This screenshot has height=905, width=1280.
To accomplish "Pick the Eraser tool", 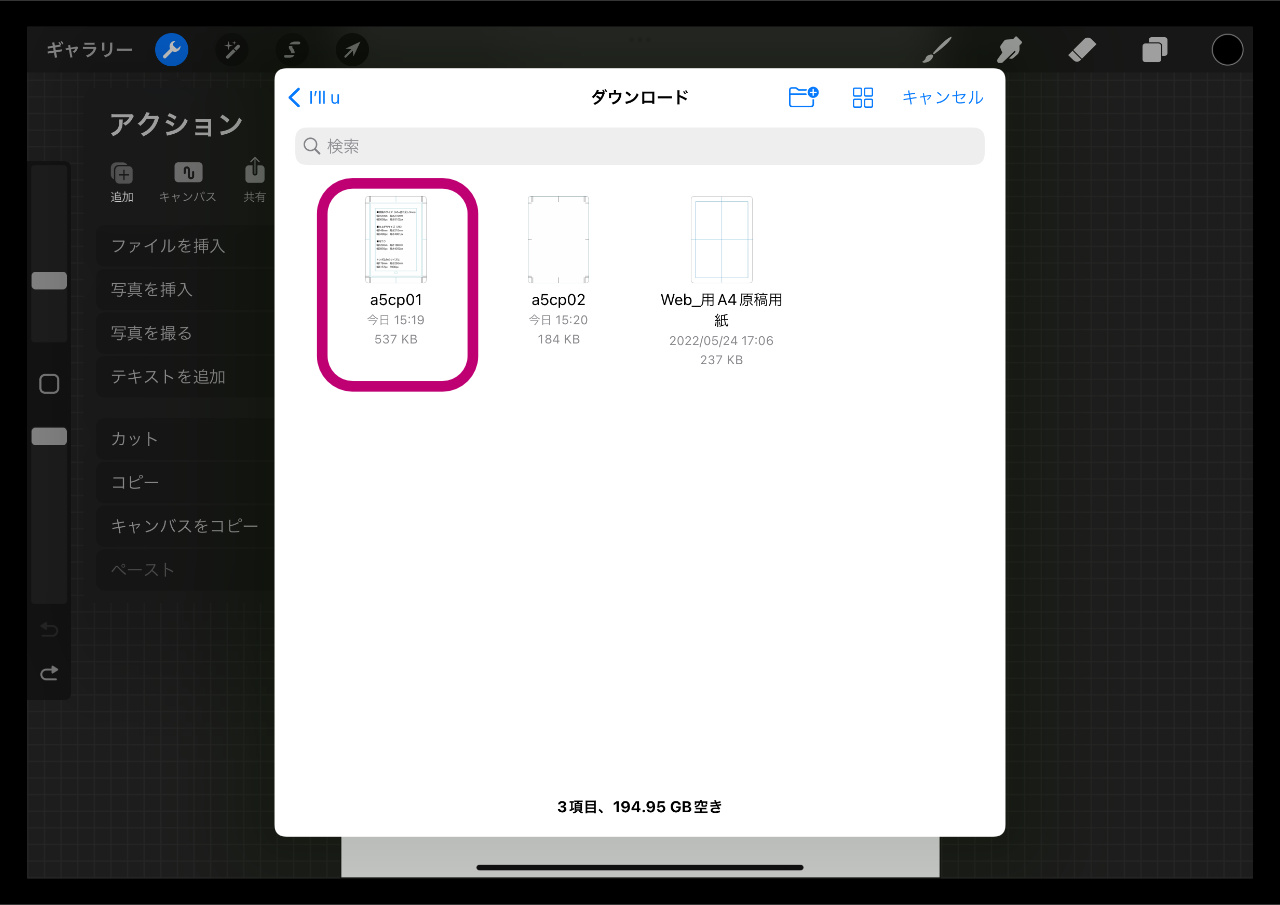I will coord(1082,50).
